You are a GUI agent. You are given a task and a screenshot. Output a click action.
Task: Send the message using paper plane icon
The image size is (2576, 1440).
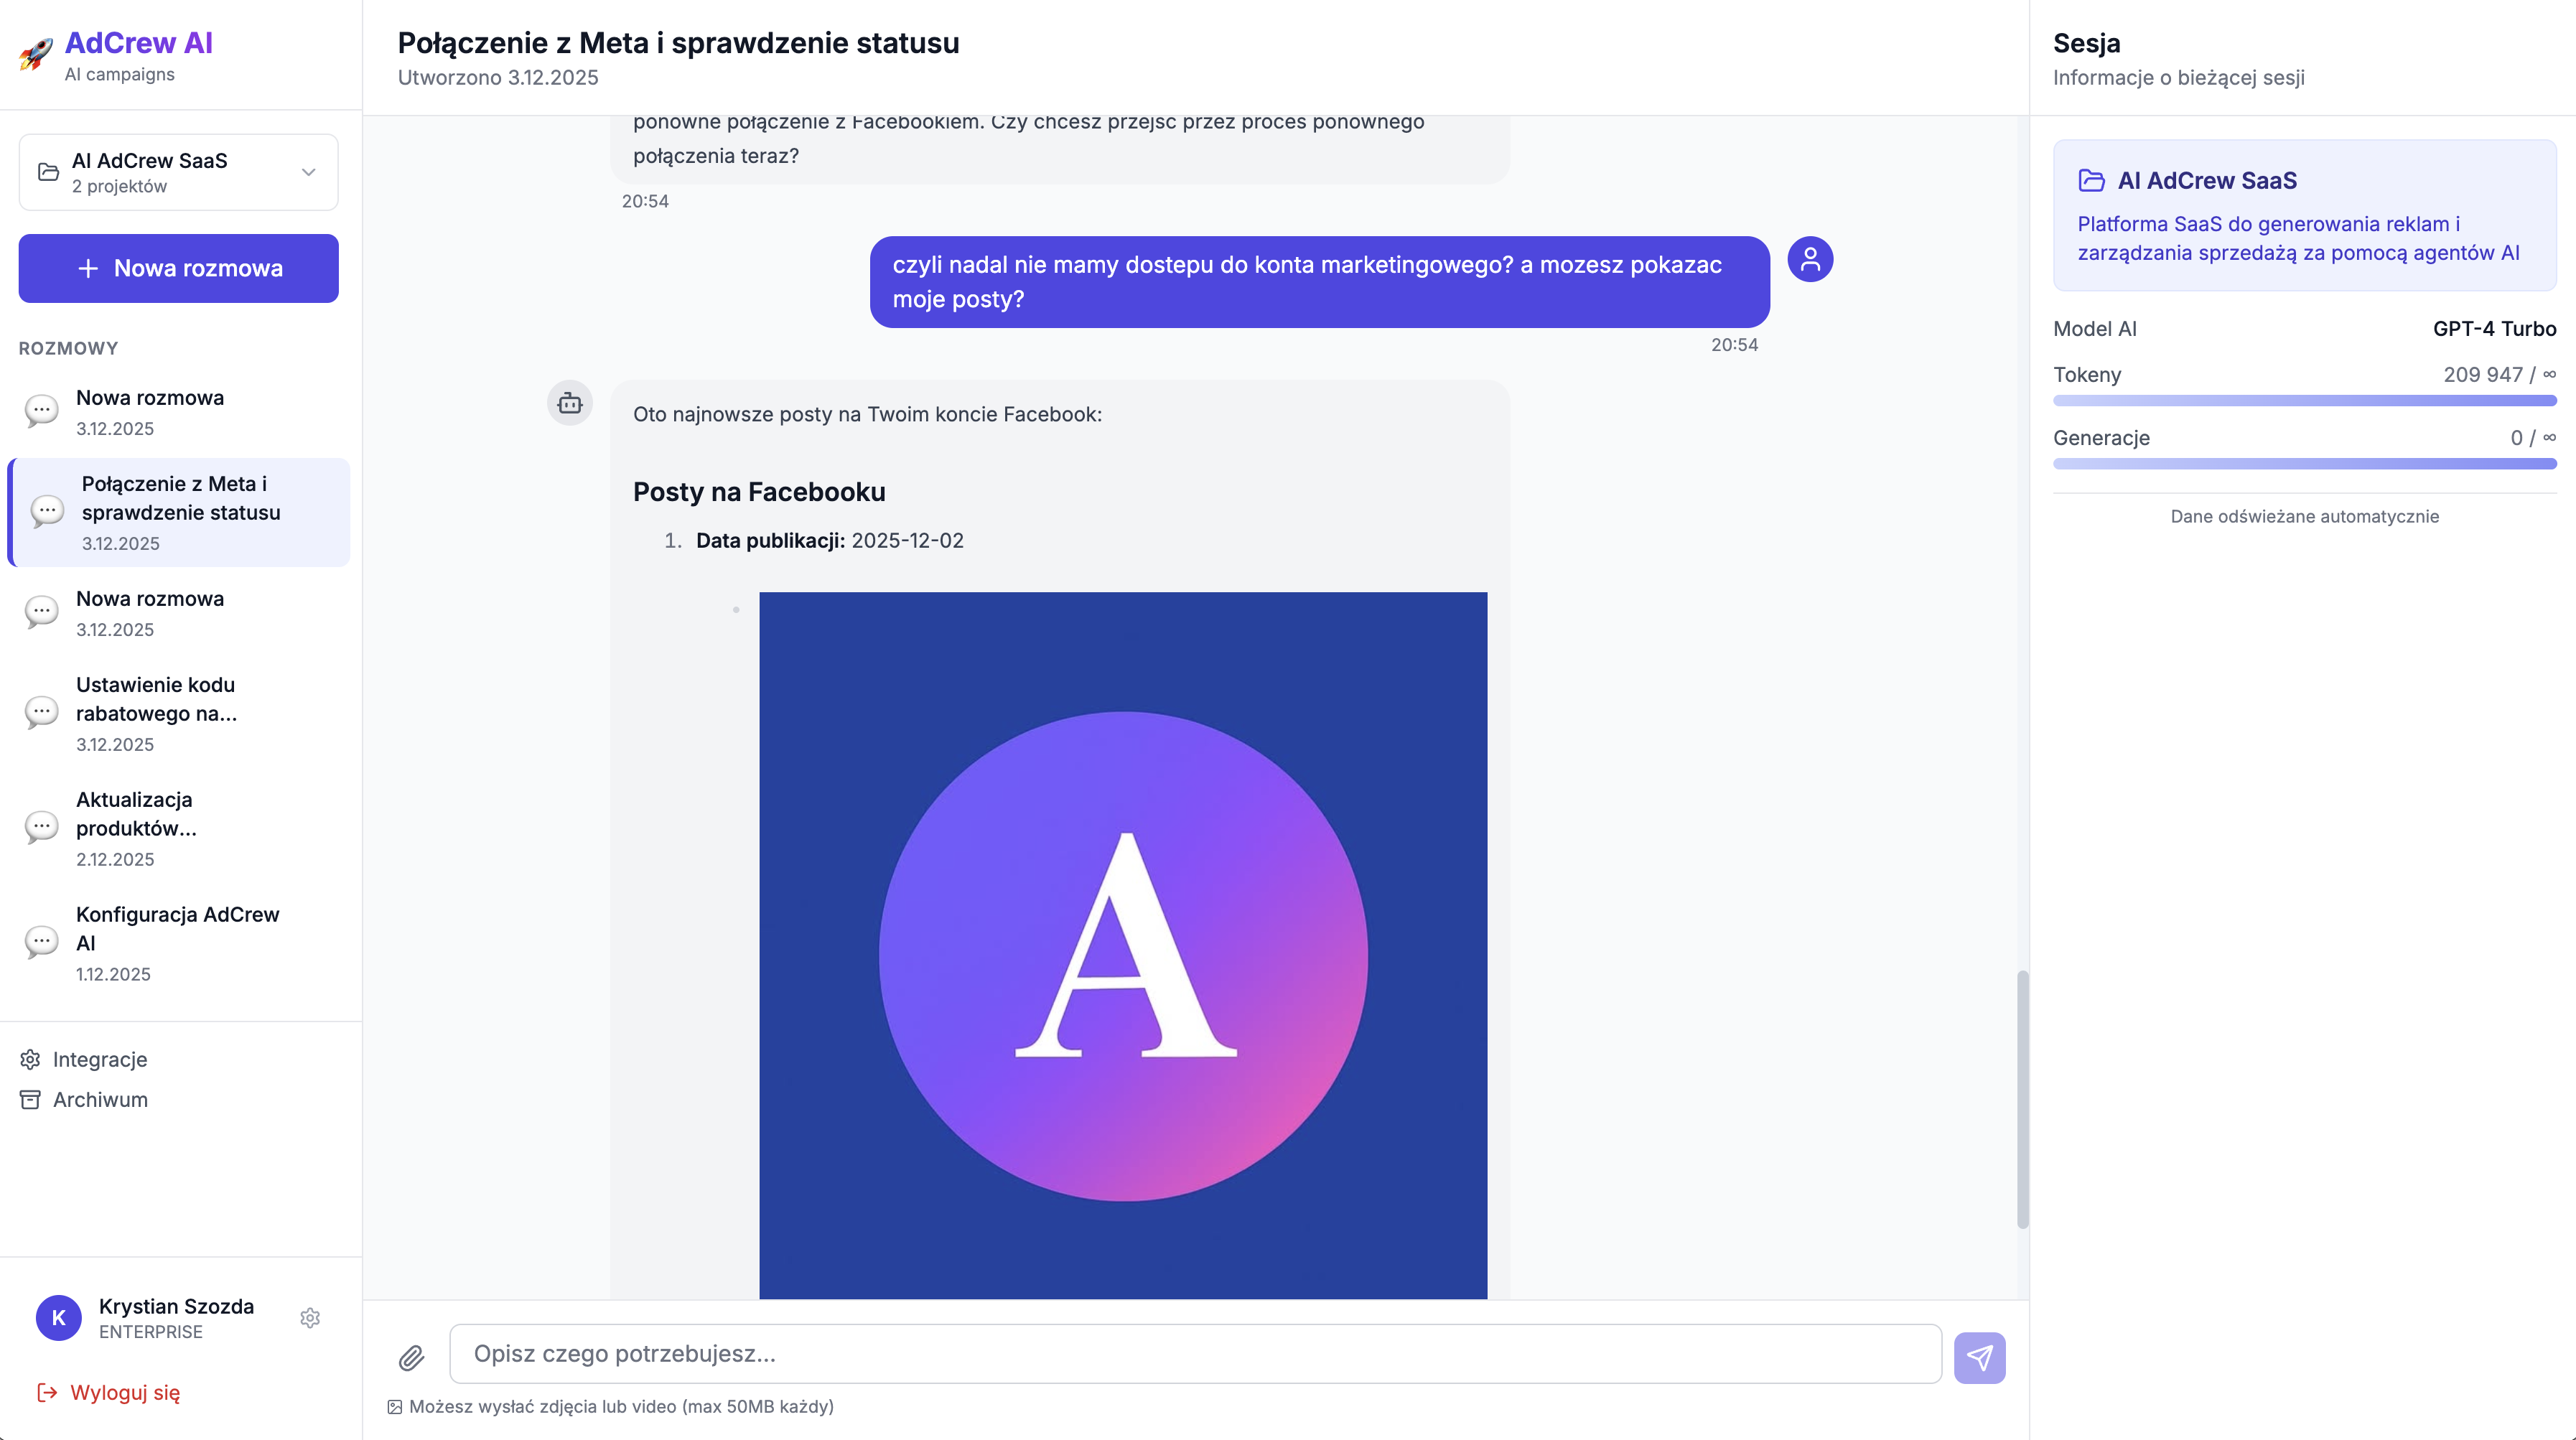click(x=1980, y=1357)
